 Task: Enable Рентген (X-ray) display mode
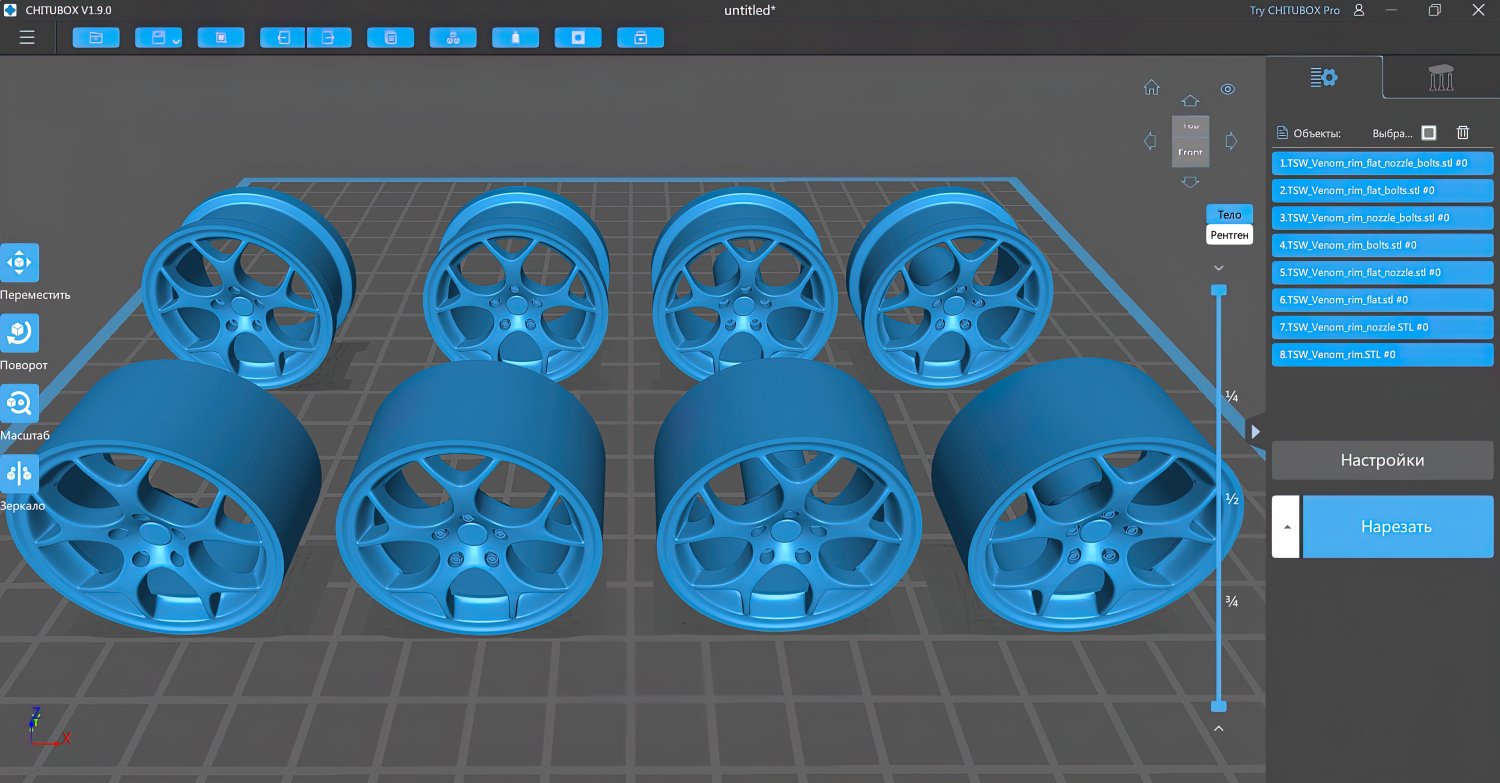click(1228, 234)
